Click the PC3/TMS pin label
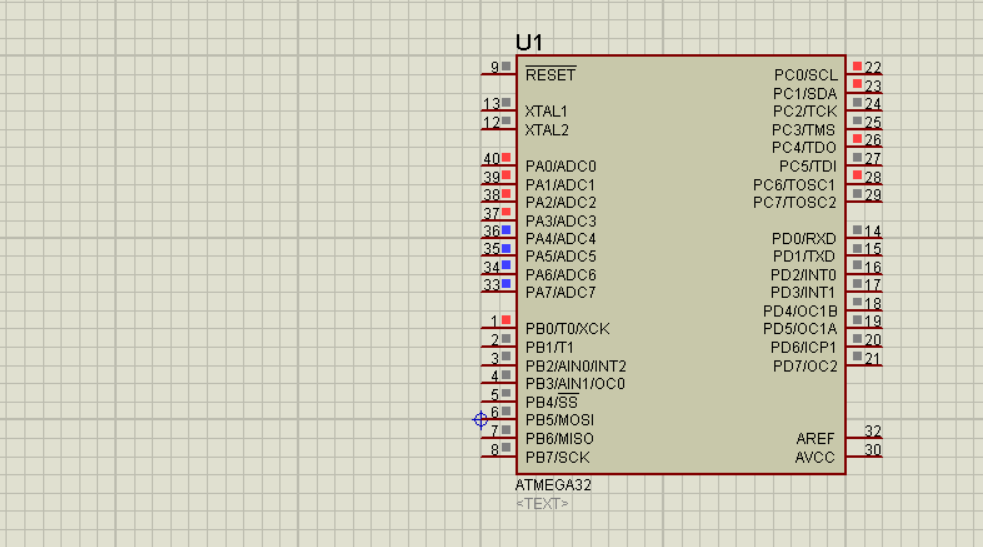The width and height of the screenshot is (983, 547). point(804,130)
